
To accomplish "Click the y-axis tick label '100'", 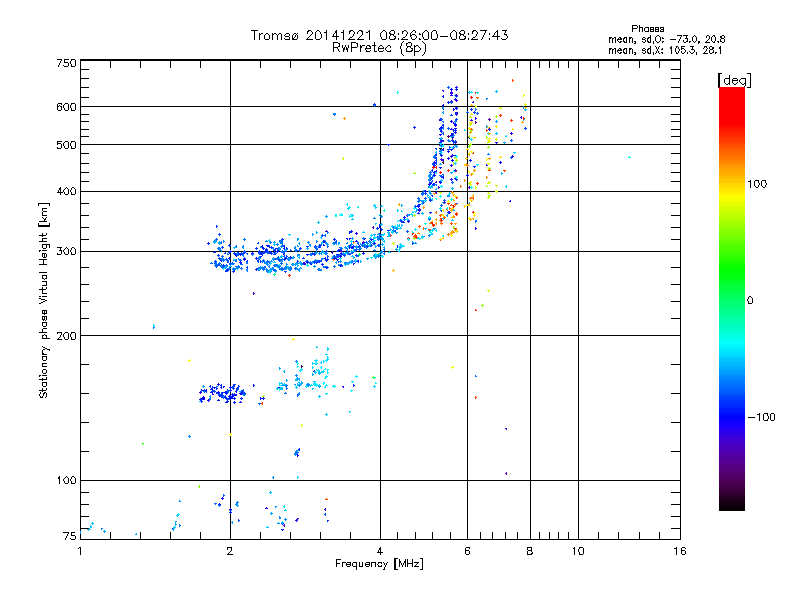I will click(x=66, y=481).
